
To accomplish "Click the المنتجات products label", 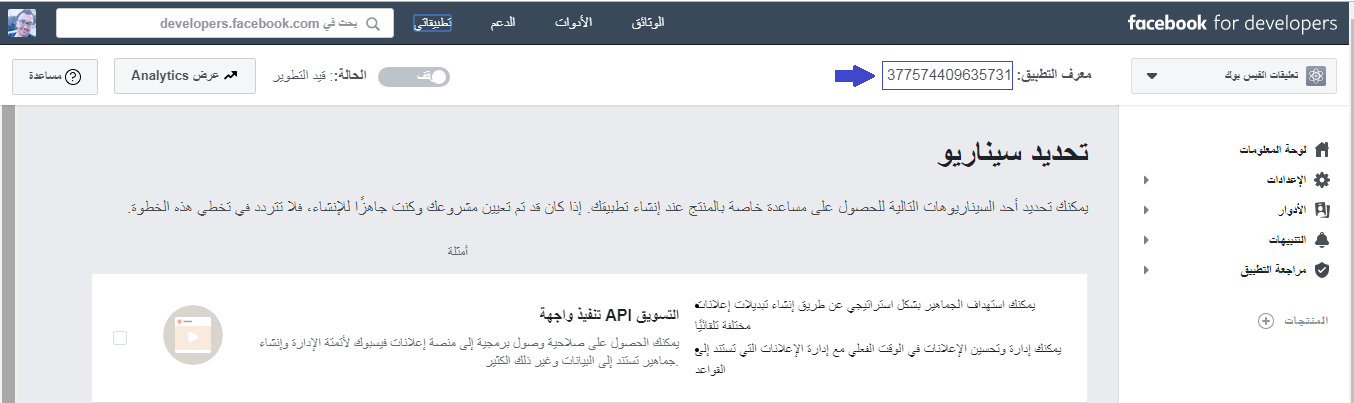I will pyautogui.click(x=1307, y=321).
